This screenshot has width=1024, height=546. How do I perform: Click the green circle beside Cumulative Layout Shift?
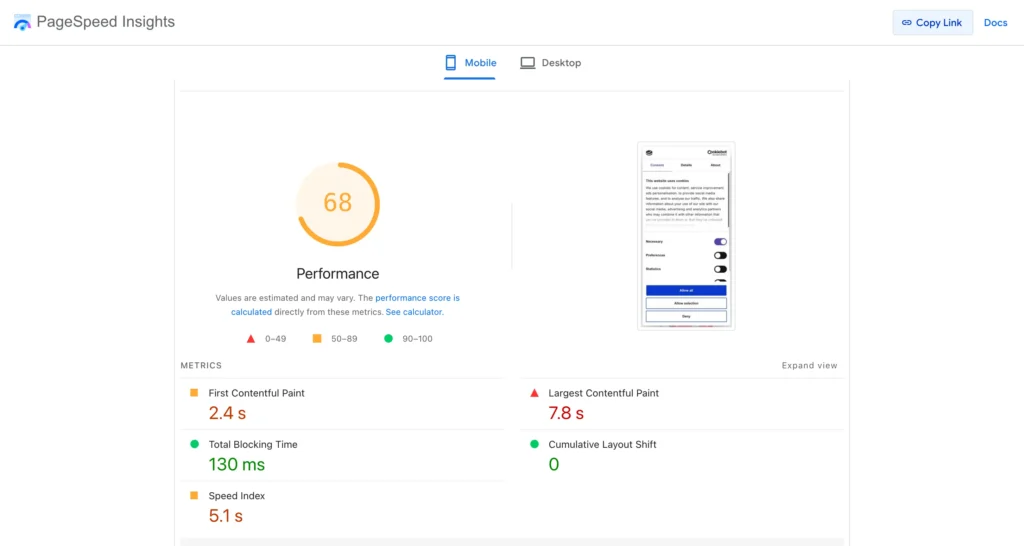point(534,444)
